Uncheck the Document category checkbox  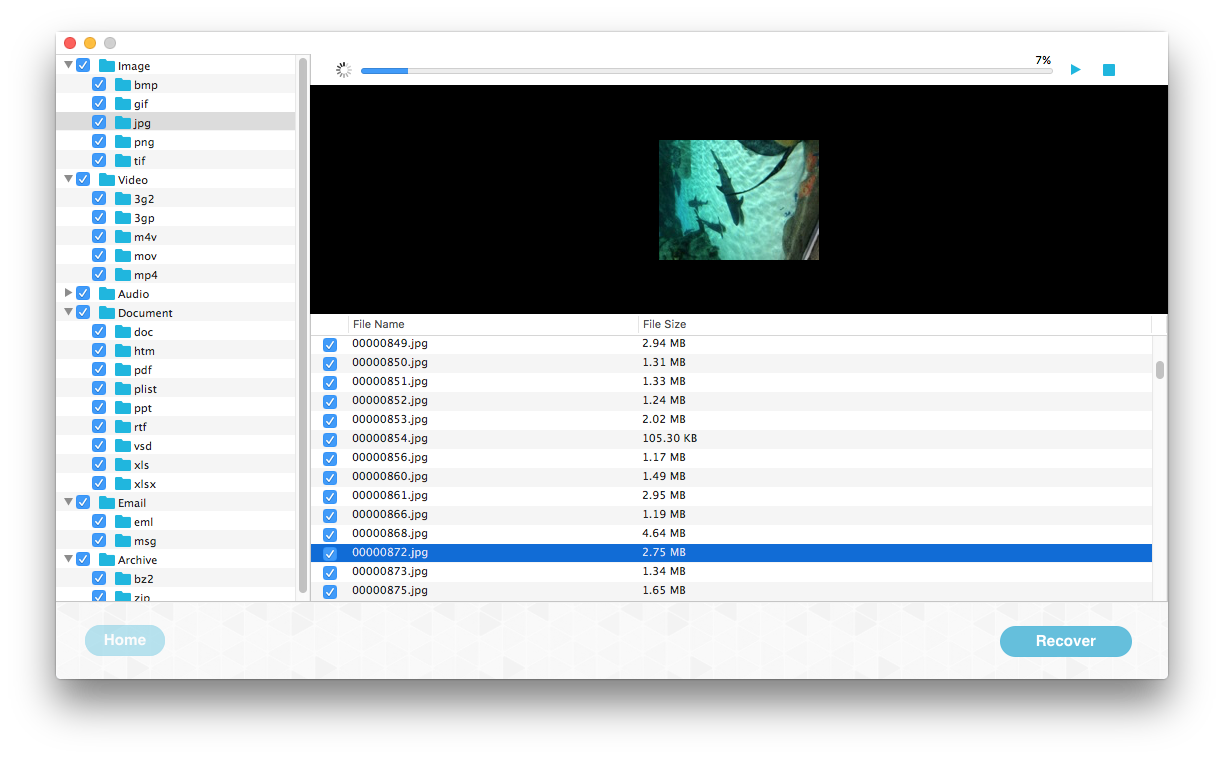pyautogui.click(x=83, y=313)
